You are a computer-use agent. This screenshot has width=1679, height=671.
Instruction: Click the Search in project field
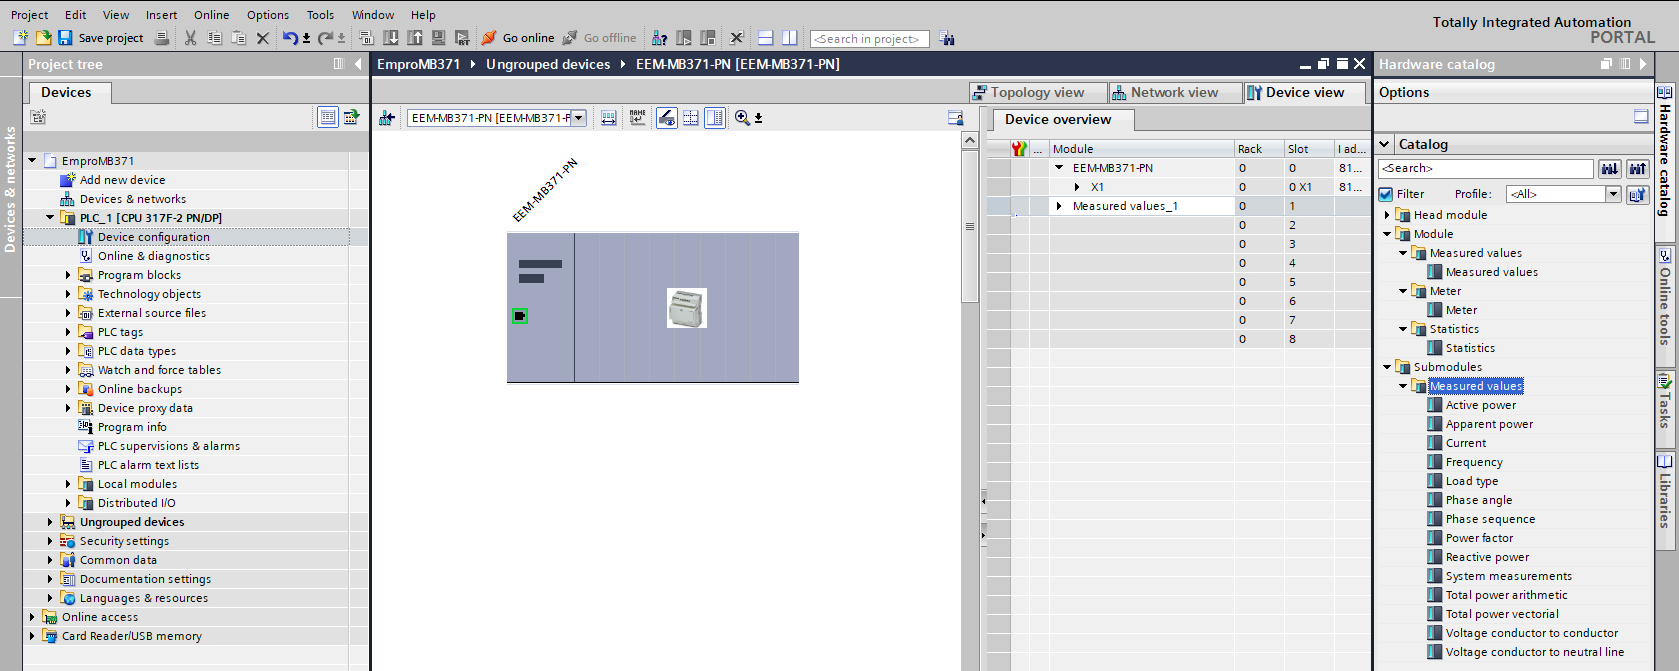pyautogui.click(x=870, y=39)
